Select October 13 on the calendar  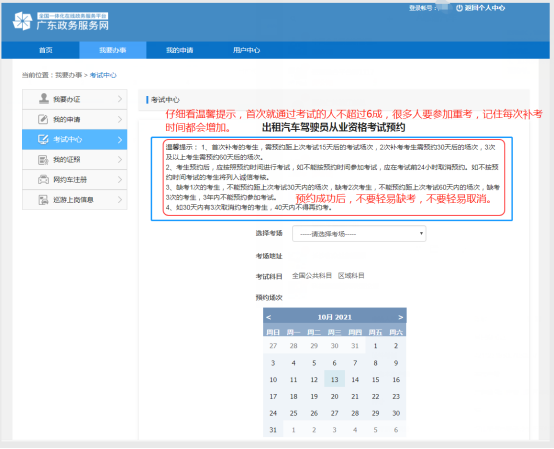335,379
